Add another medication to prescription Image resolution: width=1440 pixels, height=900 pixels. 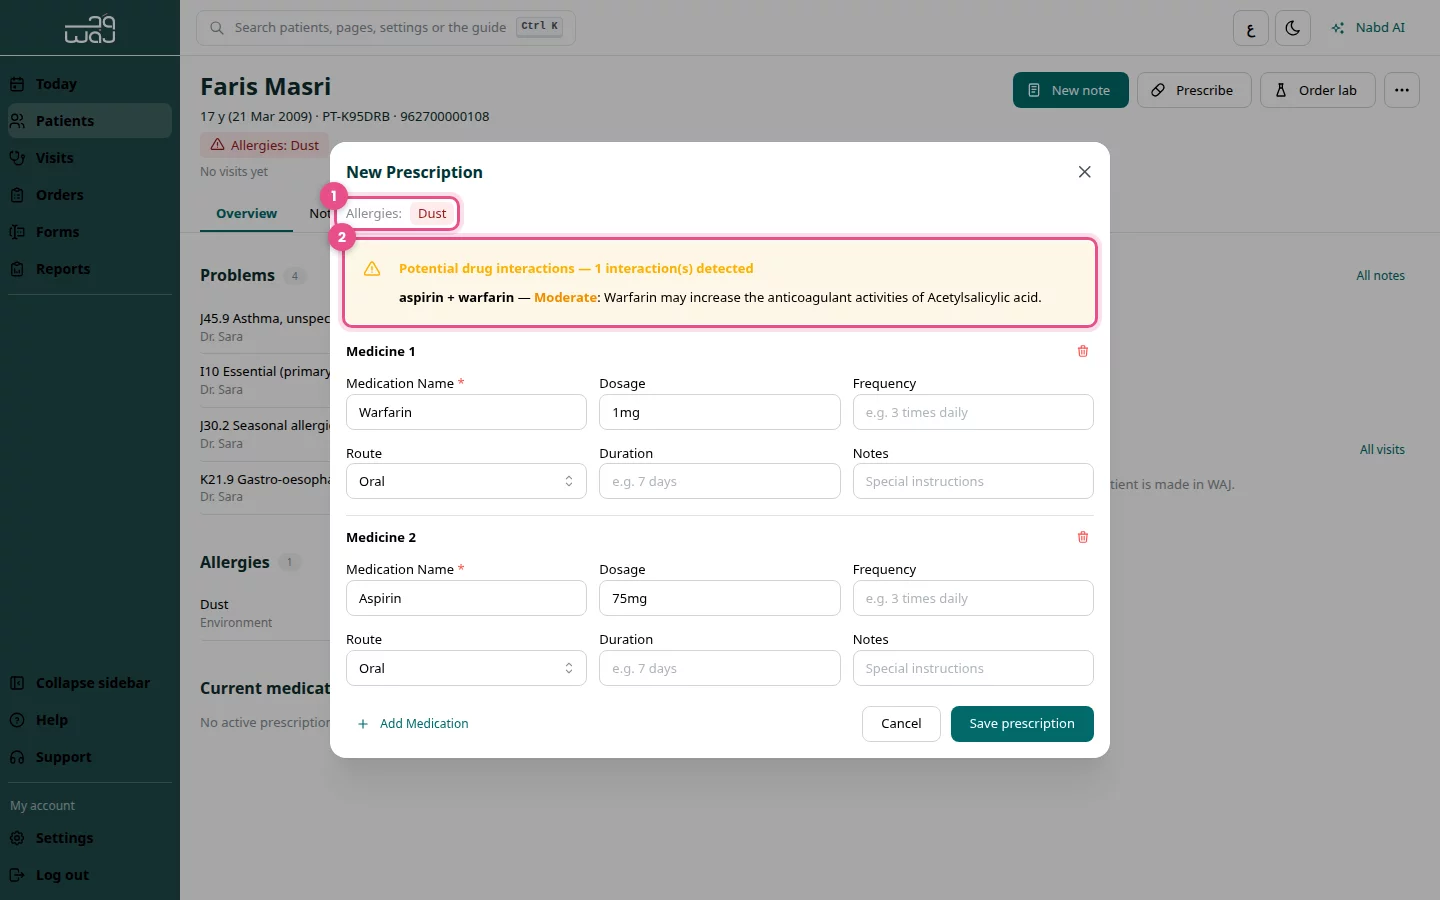[x=413, y=724]
